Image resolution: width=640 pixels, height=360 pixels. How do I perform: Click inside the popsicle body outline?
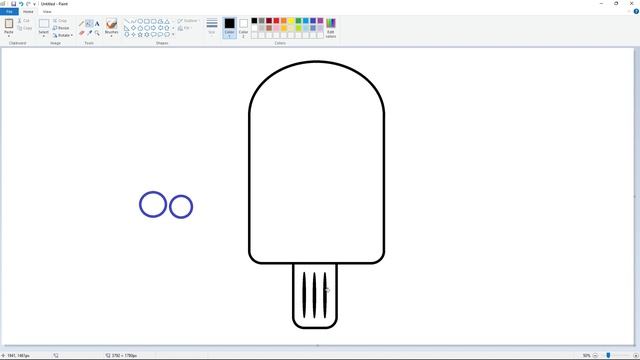(316, 163)
